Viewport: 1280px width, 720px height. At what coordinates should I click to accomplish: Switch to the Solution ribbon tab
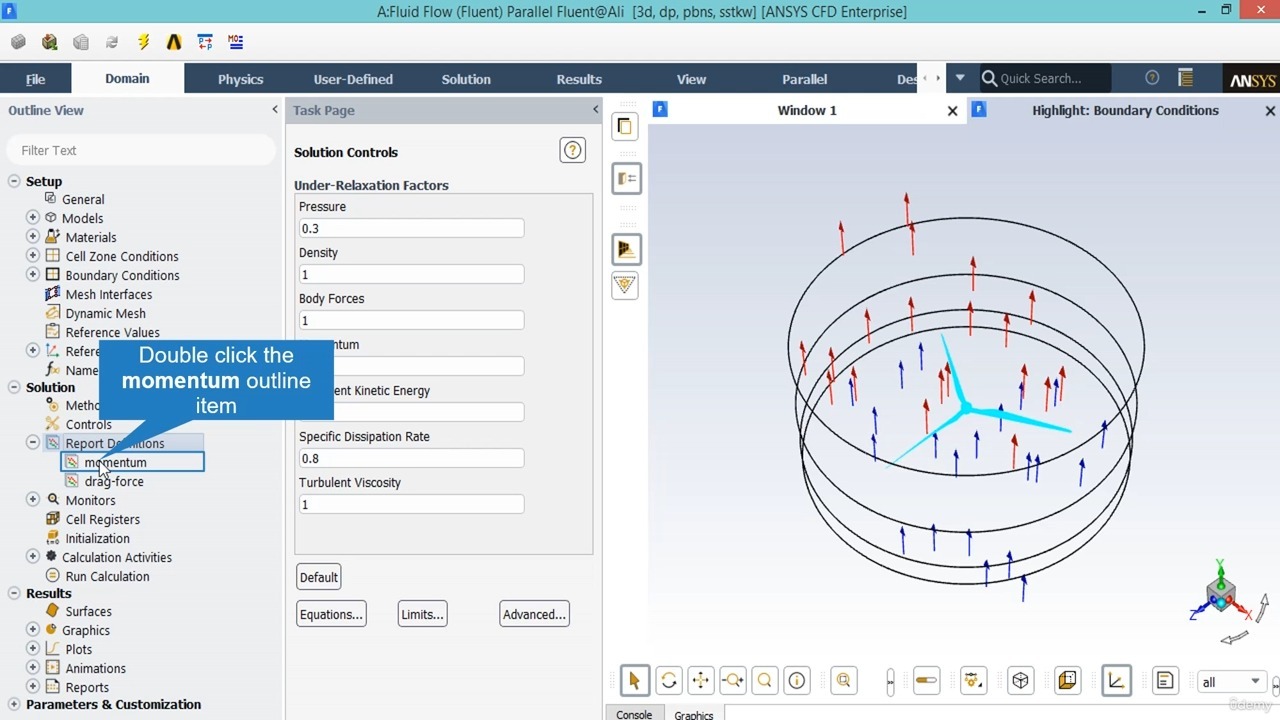[466, 79]
